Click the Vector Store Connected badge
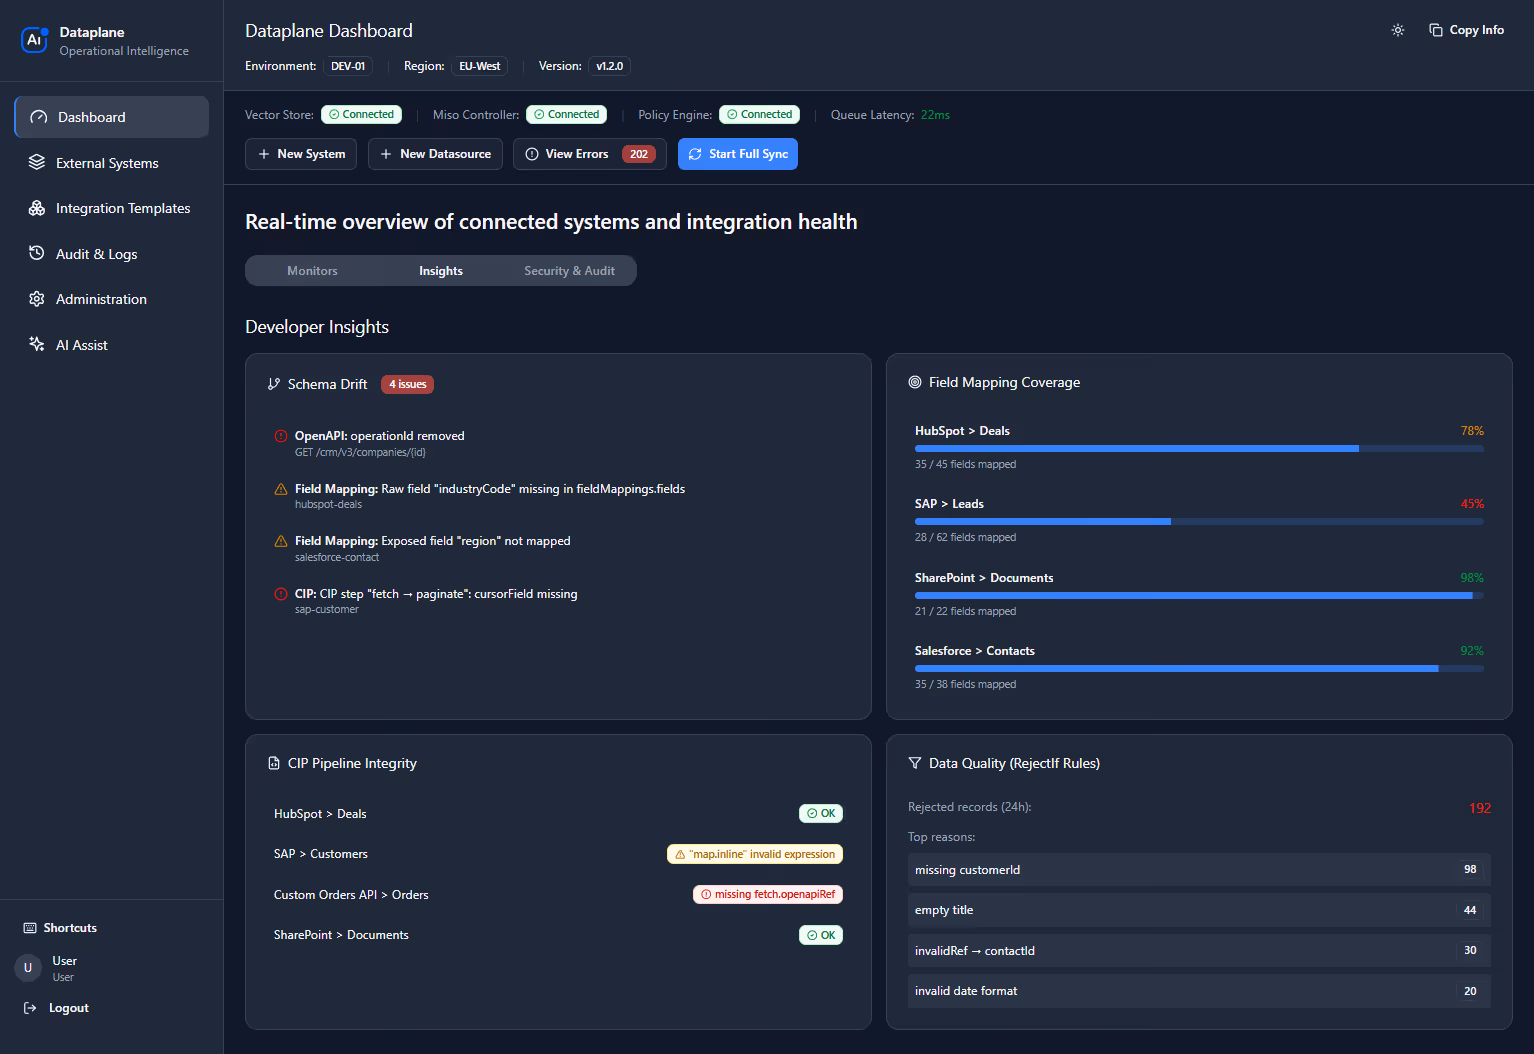 361,115
